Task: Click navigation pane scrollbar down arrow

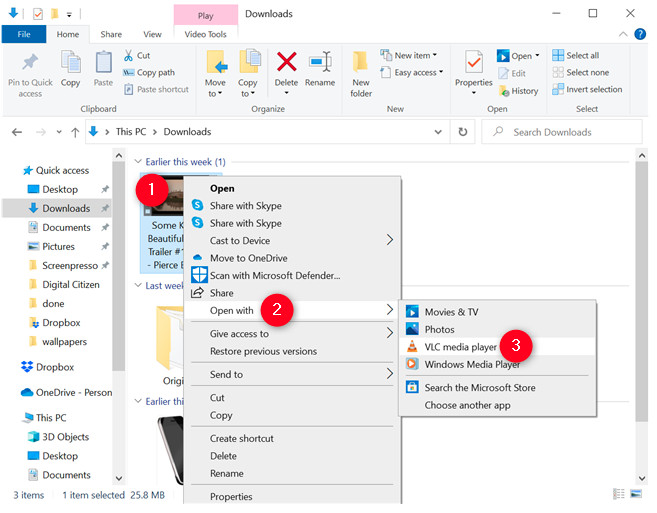Action: tap(119, 478)
